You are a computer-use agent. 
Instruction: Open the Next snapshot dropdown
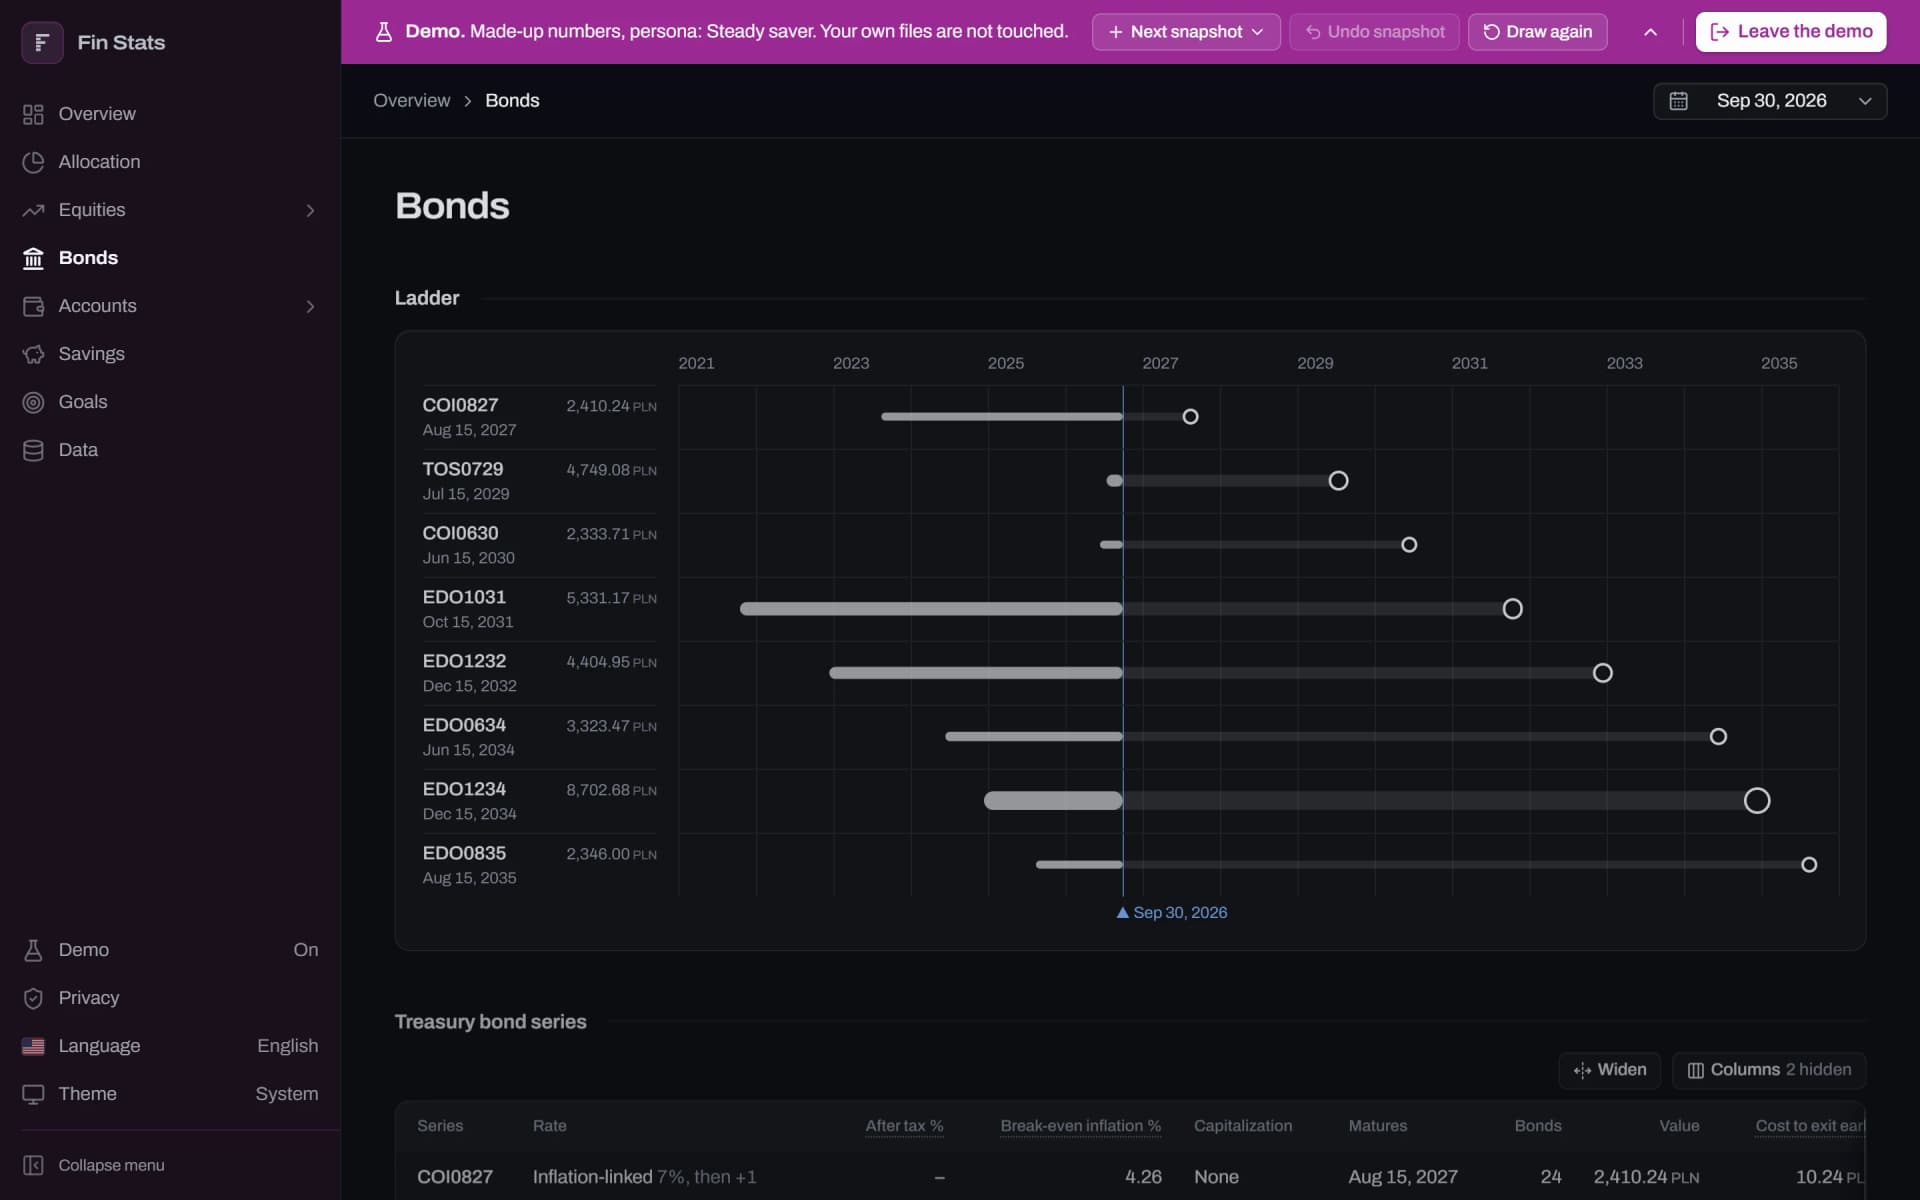pos(1186,32)
